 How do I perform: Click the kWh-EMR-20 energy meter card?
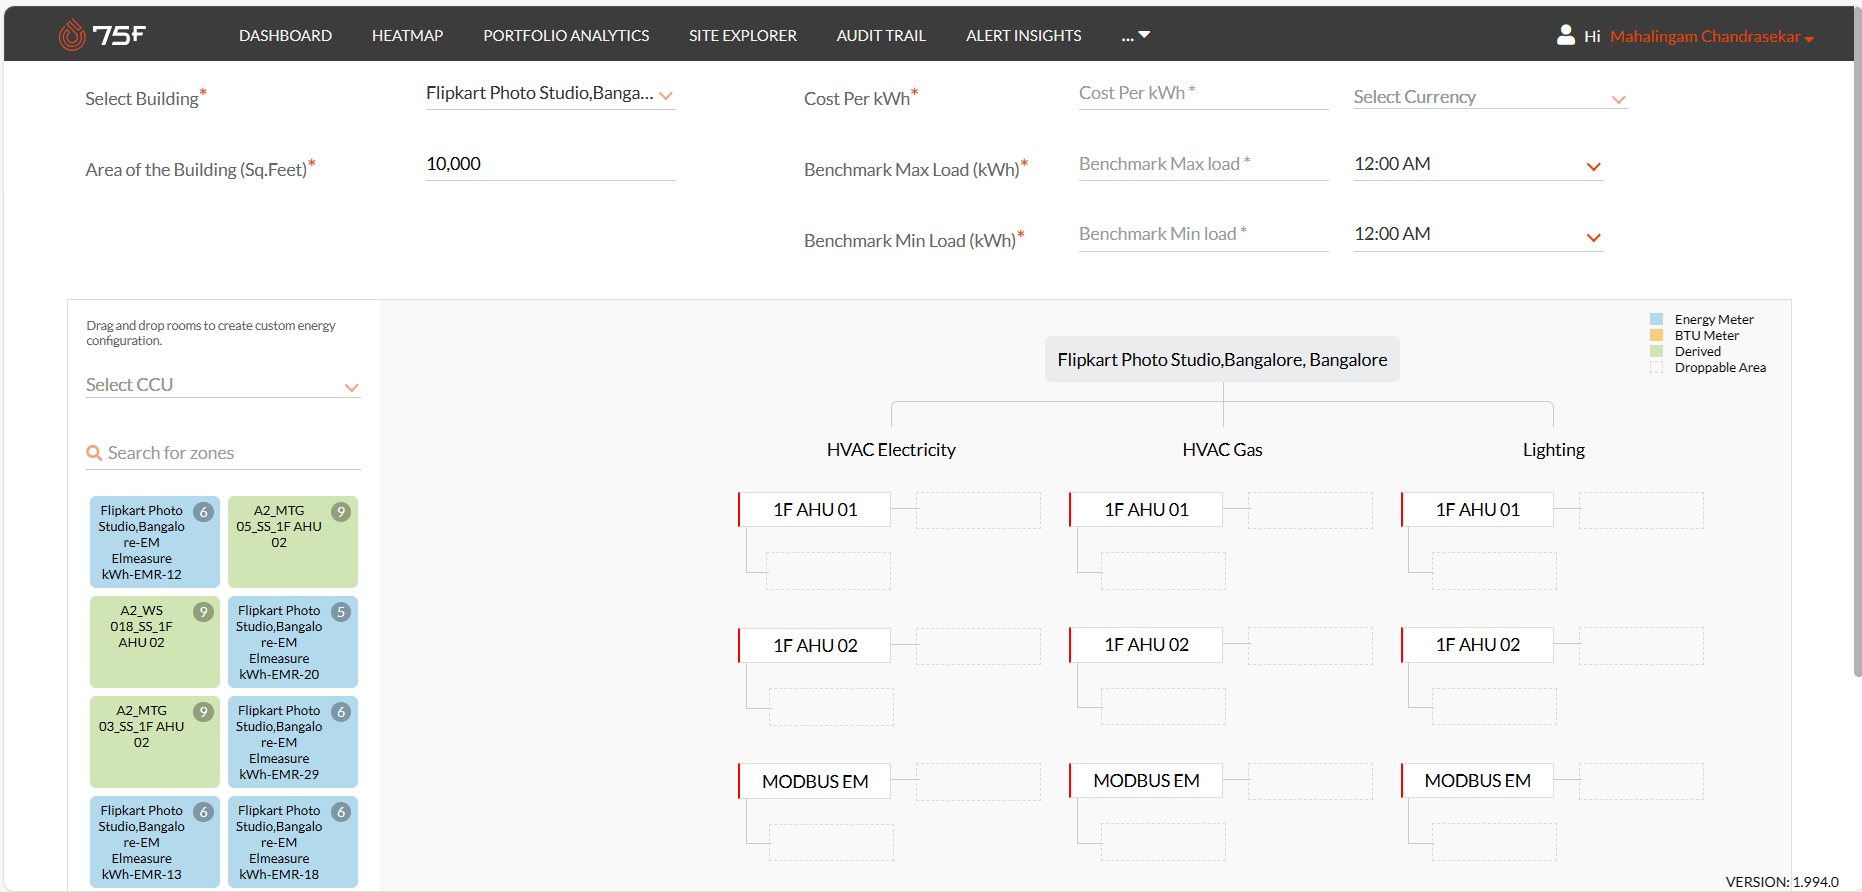point(293,642)
